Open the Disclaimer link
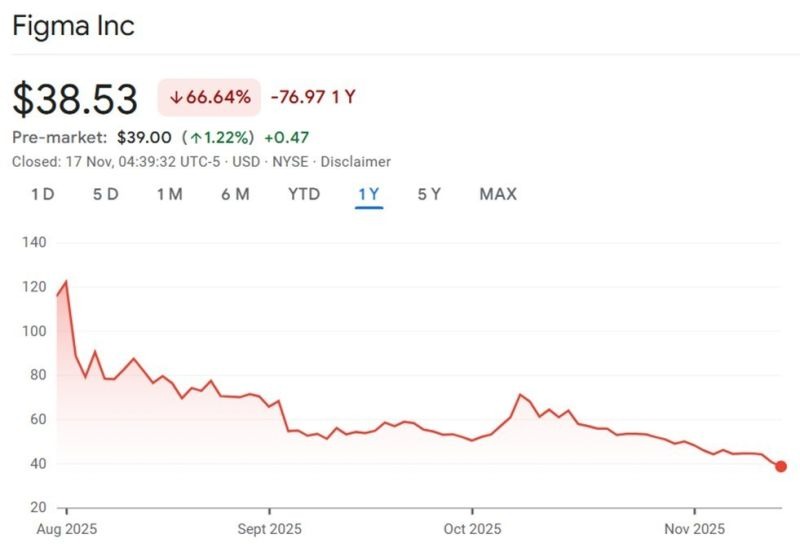800x556 pixels. pyautogui.click(x=356, y=161)
